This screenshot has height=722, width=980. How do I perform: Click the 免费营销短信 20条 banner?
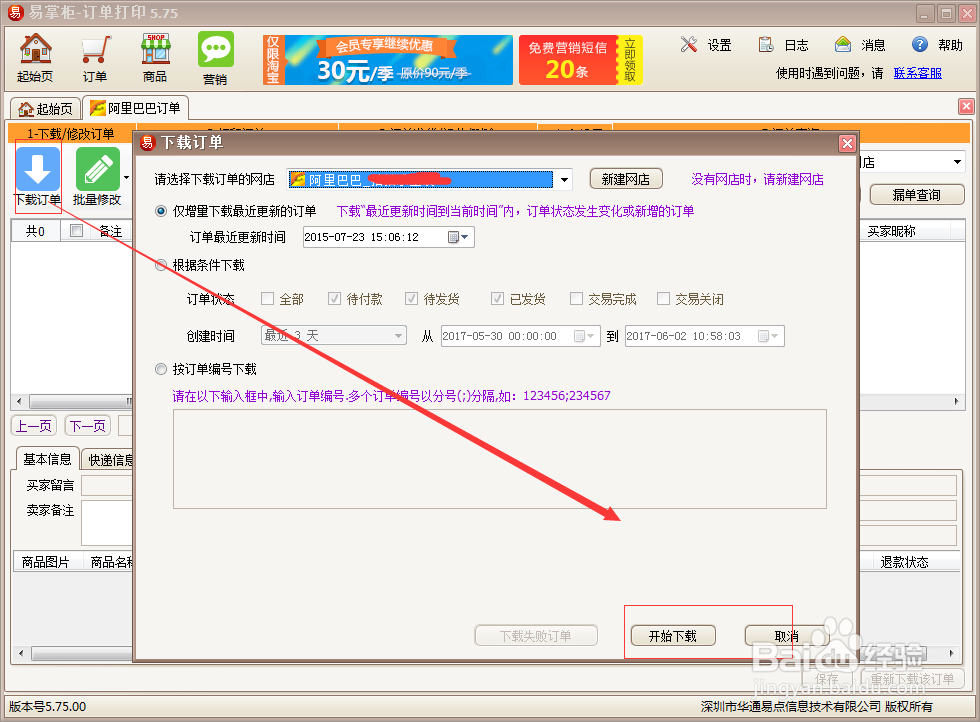[581, 60]
